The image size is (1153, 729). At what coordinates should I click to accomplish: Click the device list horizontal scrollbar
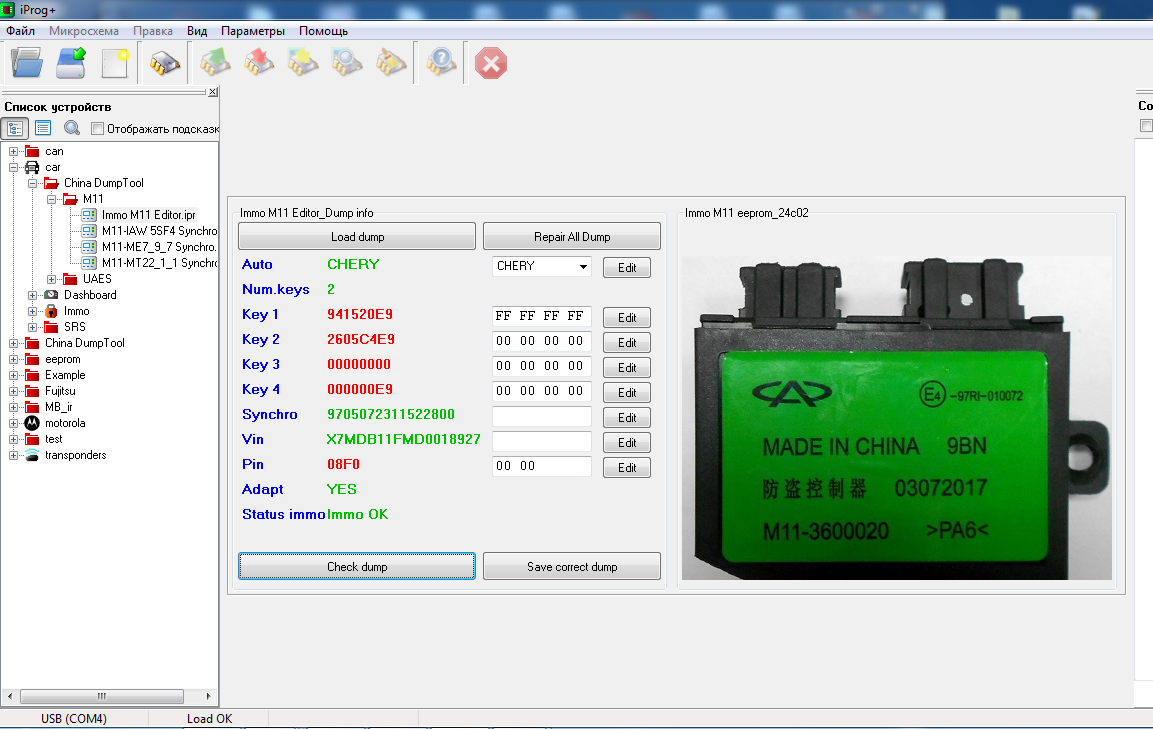pyautogui.click(x=109, y=696)
